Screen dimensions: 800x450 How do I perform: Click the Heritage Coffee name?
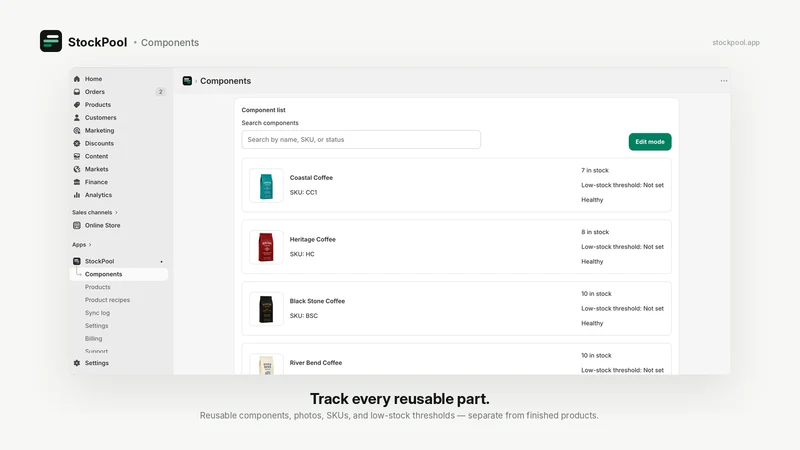(313, 239)
